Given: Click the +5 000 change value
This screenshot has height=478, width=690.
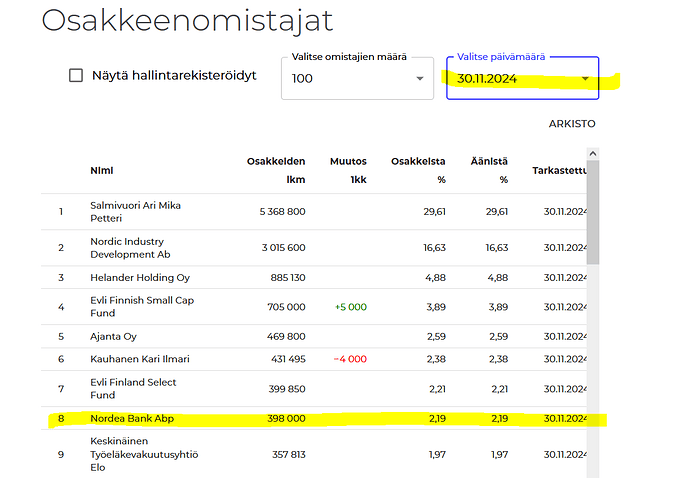Looking at the screenshot, I should 351,307.
